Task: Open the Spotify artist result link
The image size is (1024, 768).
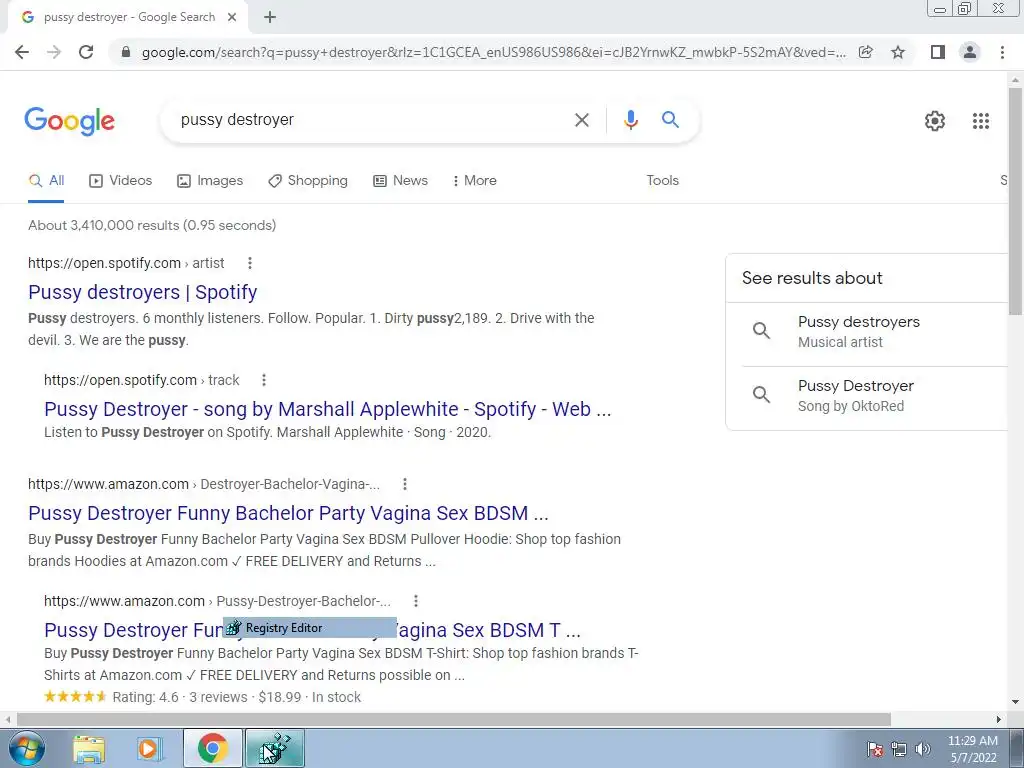Action: pyautogui.click(x=142, y=292)
